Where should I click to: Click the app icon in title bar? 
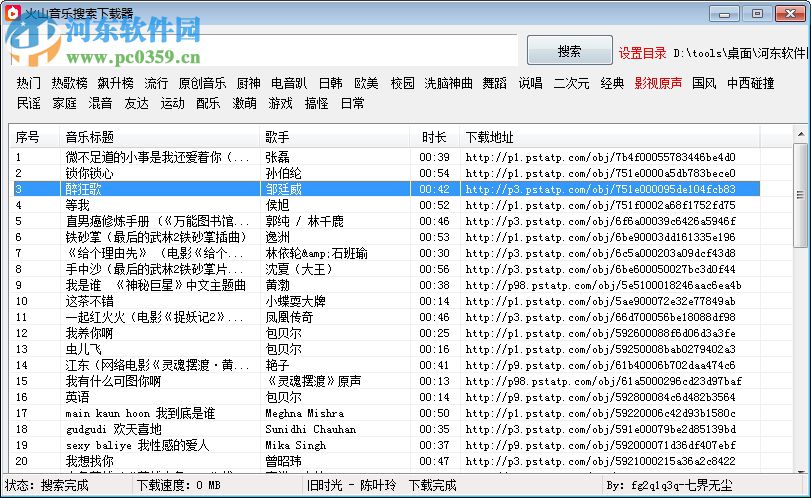coord(12,12)
